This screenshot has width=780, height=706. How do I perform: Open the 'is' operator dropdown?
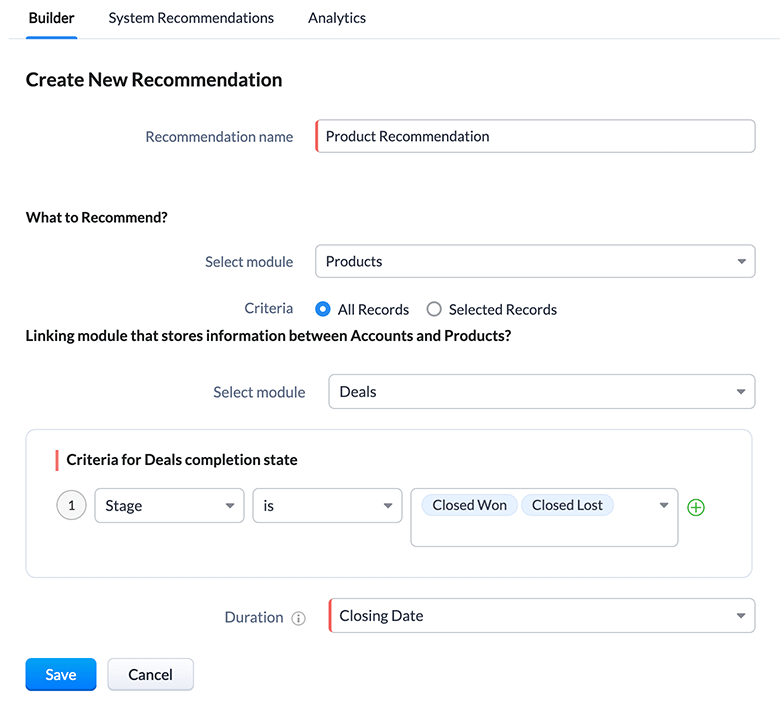327,505
